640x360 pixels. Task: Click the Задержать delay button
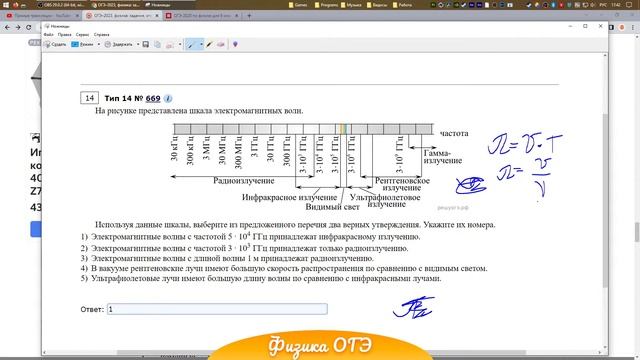click(x=119, y=44)
